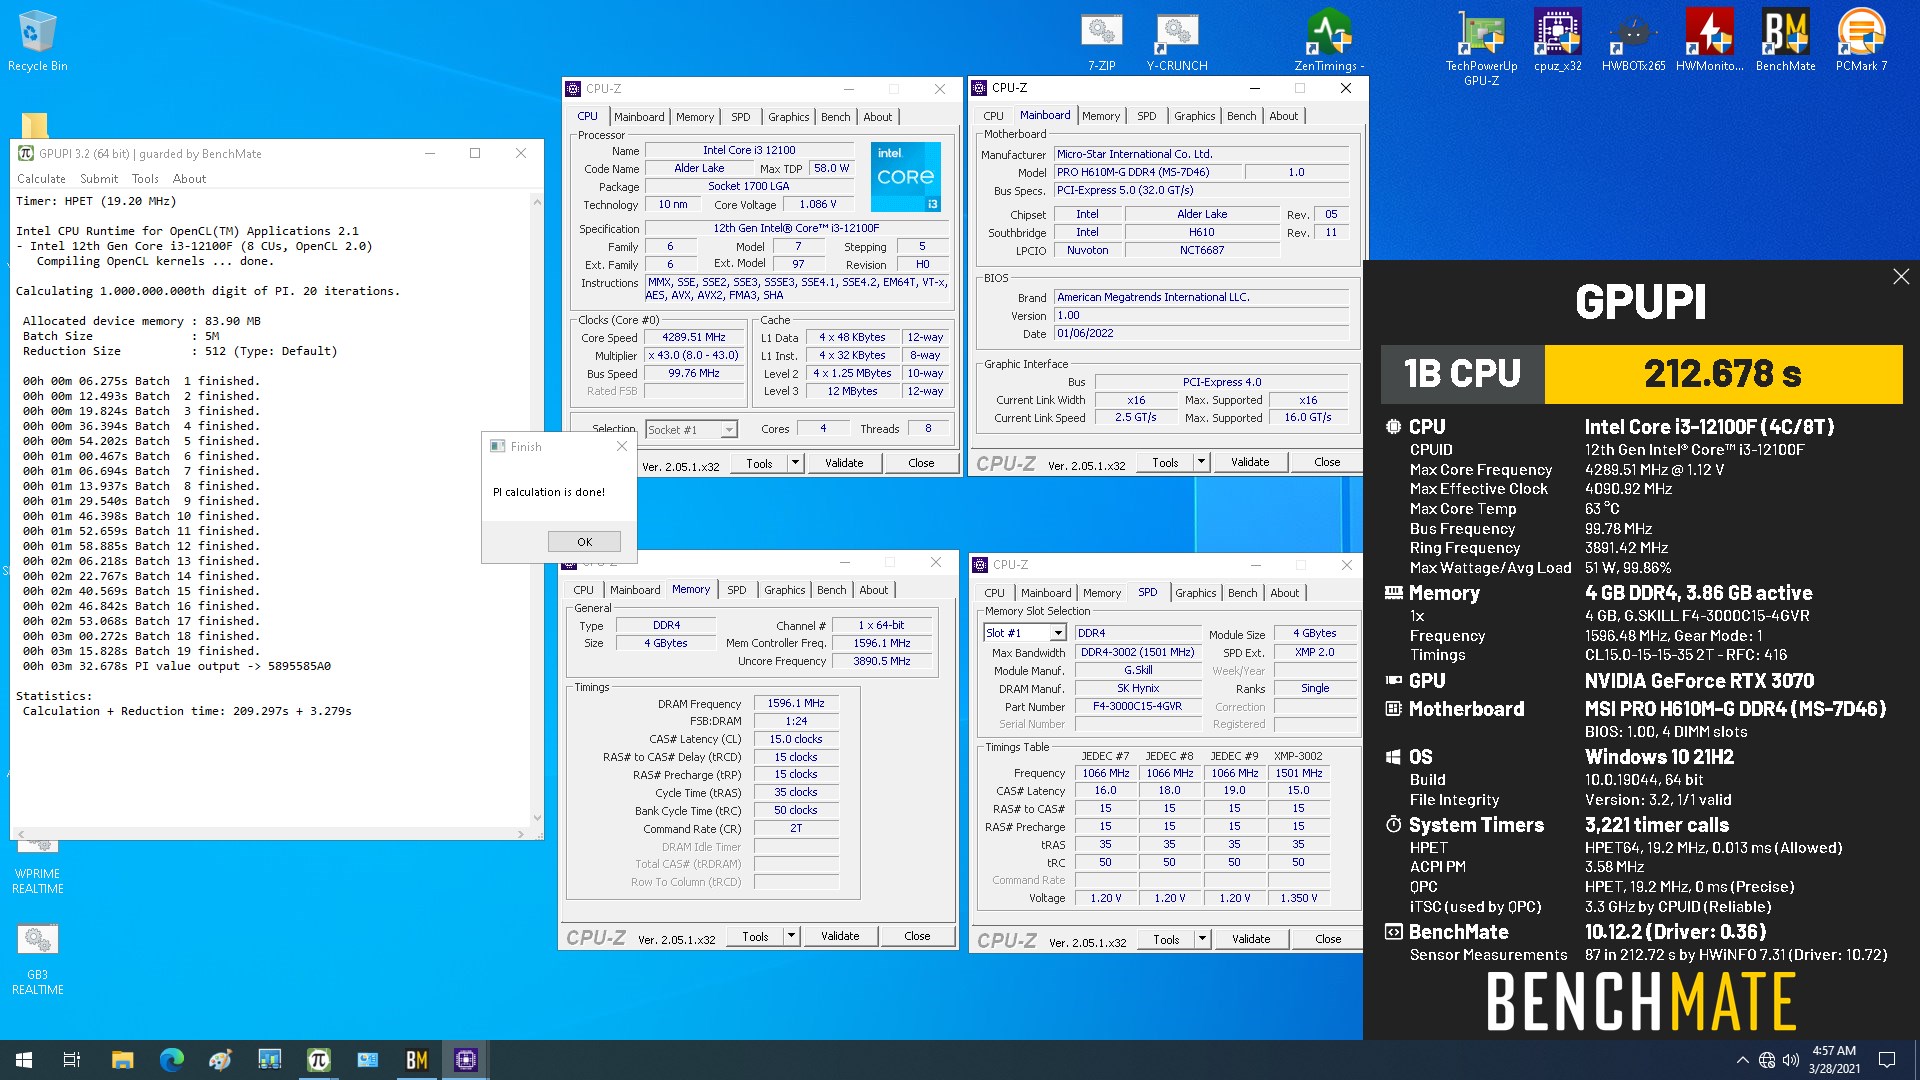1920x1080 pixels.
Task: Open the notification center icon
Action: (1887, 1060)
